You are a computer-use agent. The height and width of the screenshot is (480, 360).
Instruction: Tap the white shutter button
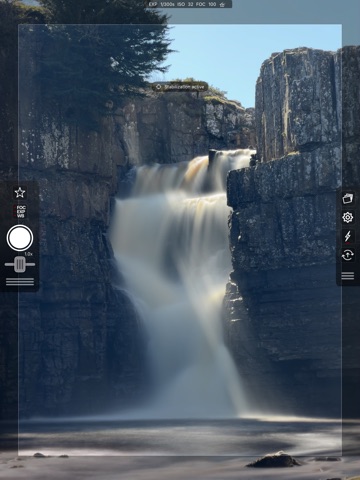pyautogui.click(x=20, y=238)
